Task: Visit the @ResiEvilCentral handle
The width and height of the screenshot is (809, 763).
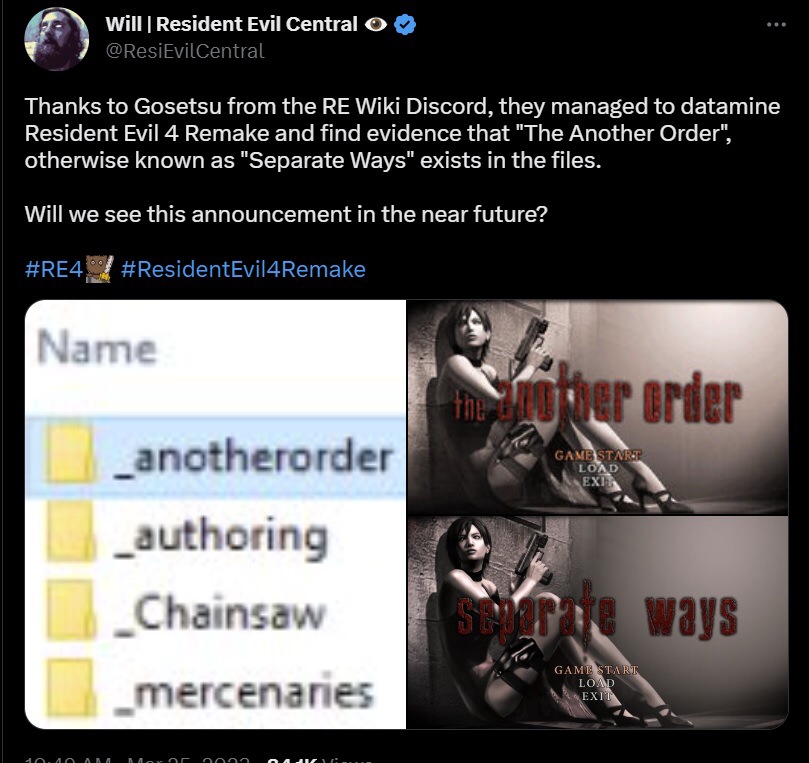Action: [185, 51]
